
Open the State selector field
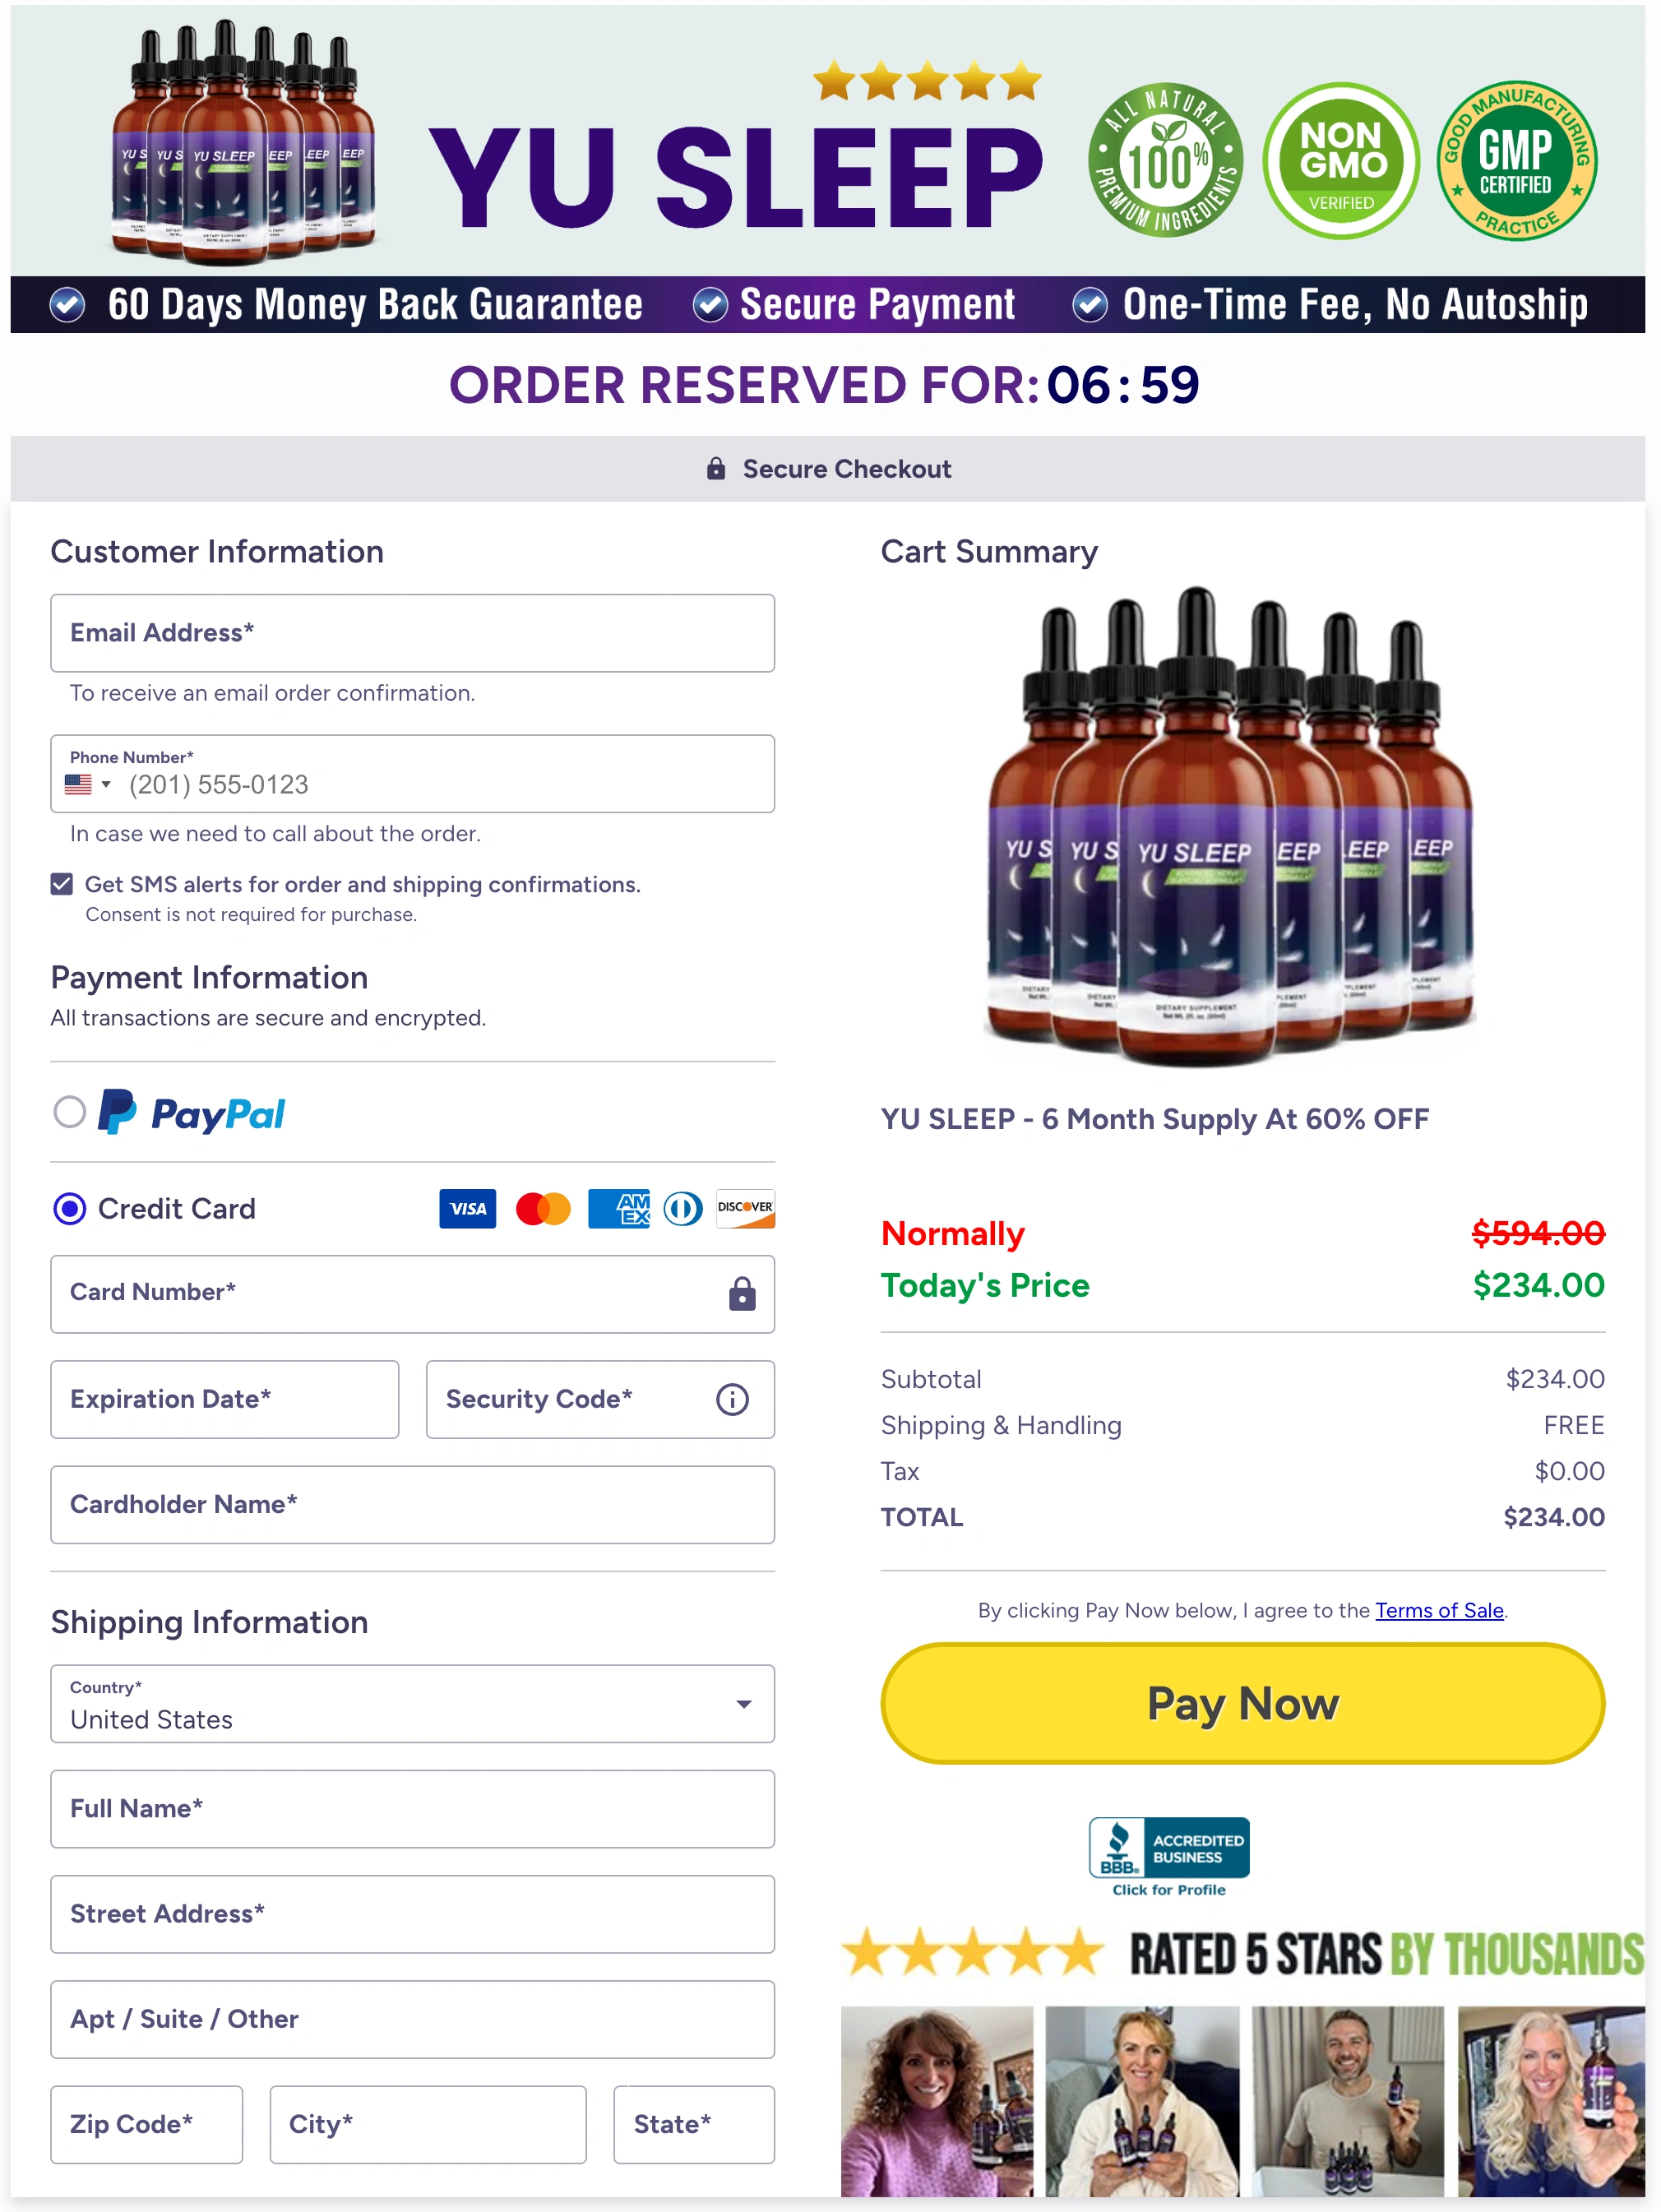694,2124
